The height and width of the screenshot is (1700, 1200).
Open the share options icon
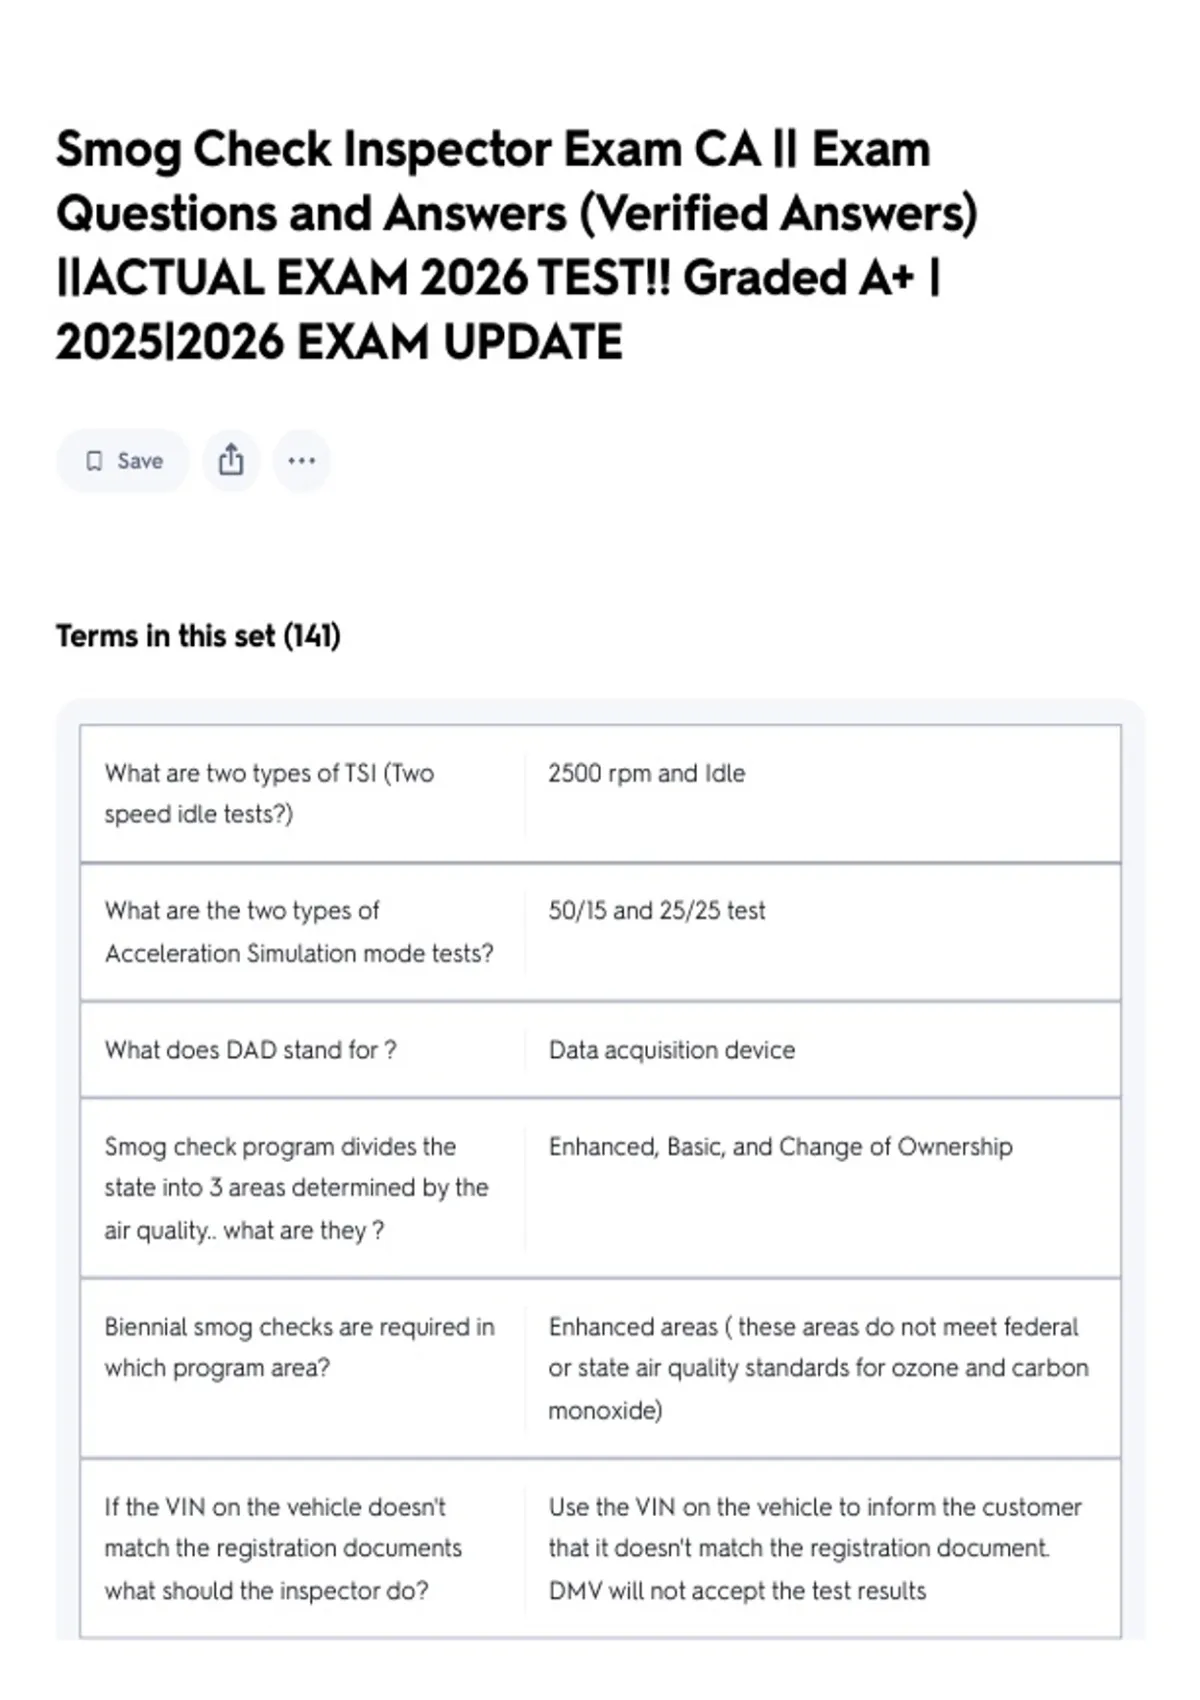(231, 461)
